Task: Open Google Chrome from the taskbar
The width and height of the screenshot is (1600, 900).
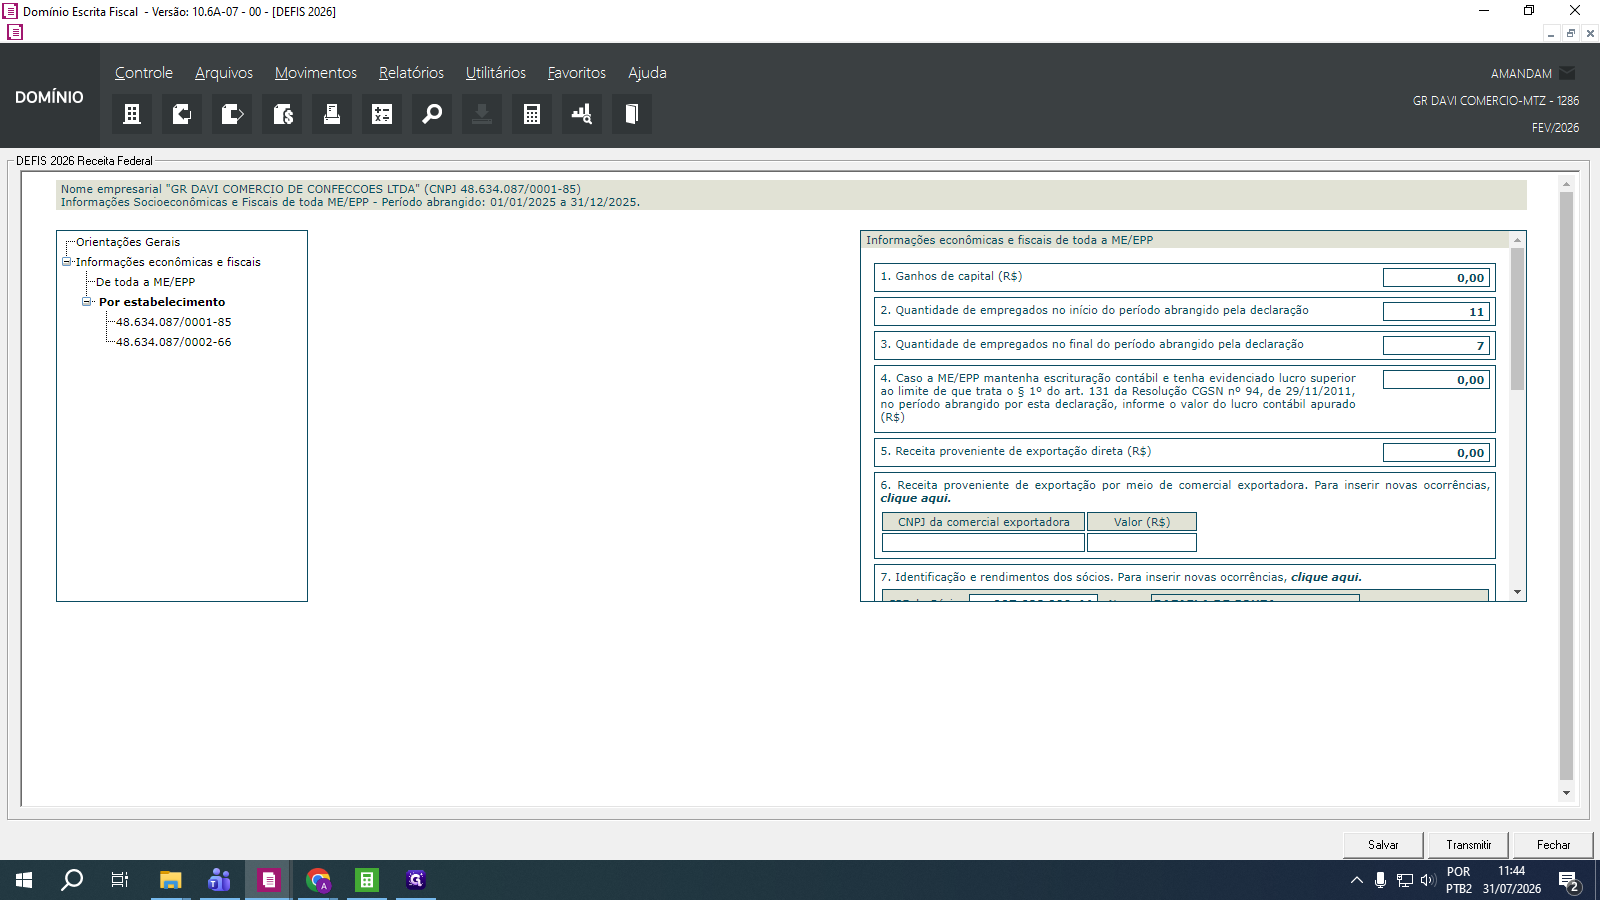Action: [x=318, y=880]
